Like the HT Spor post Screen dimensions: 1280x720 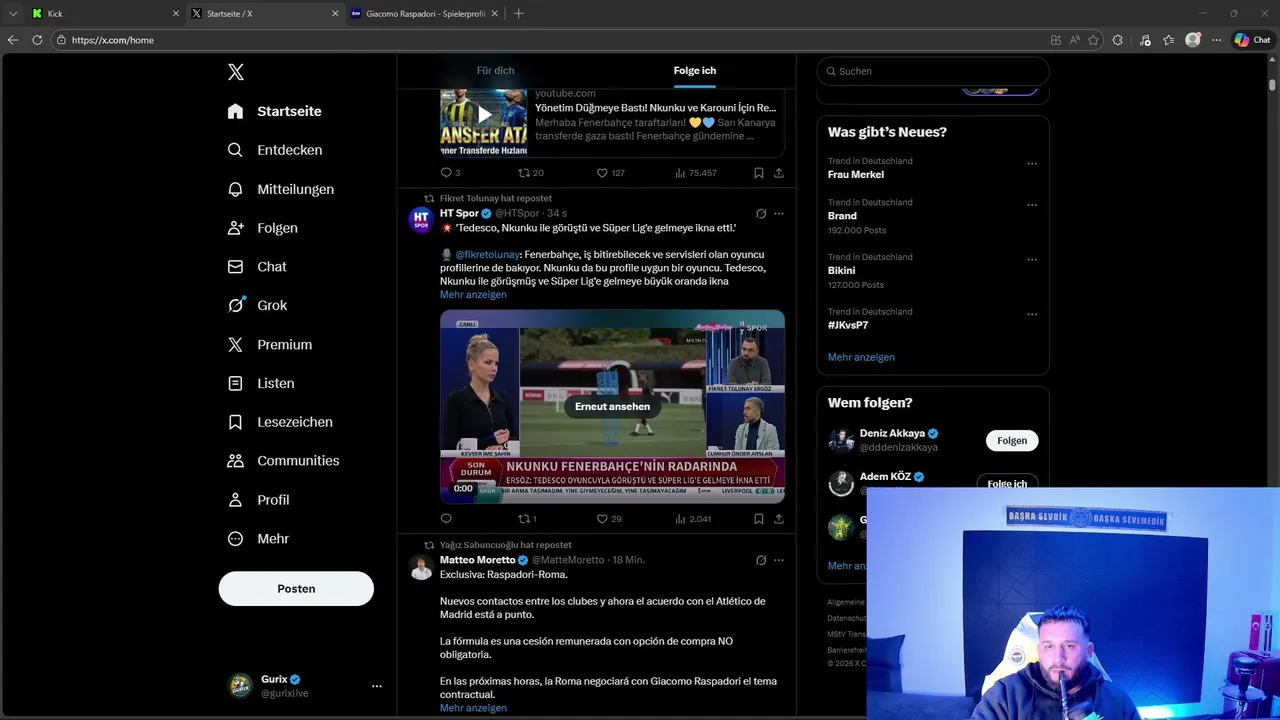pos(609,519)
